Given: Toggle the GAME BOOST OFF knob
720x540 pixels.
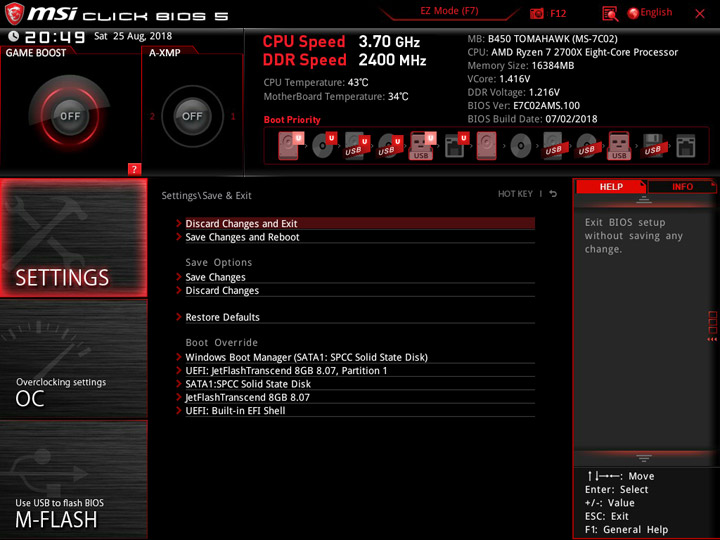Looking at the screenshot, I should click(x=70, y=116).
